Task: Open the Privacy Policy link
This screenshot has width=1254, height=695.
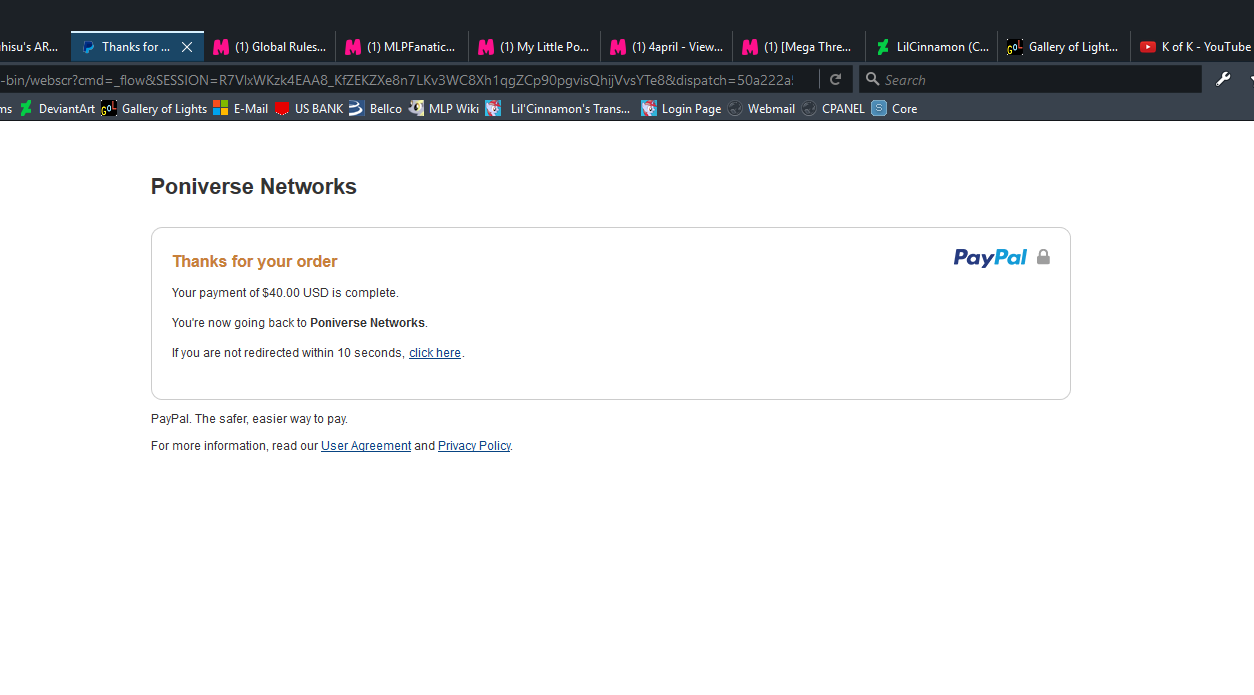Action: [x=474, y=446]
